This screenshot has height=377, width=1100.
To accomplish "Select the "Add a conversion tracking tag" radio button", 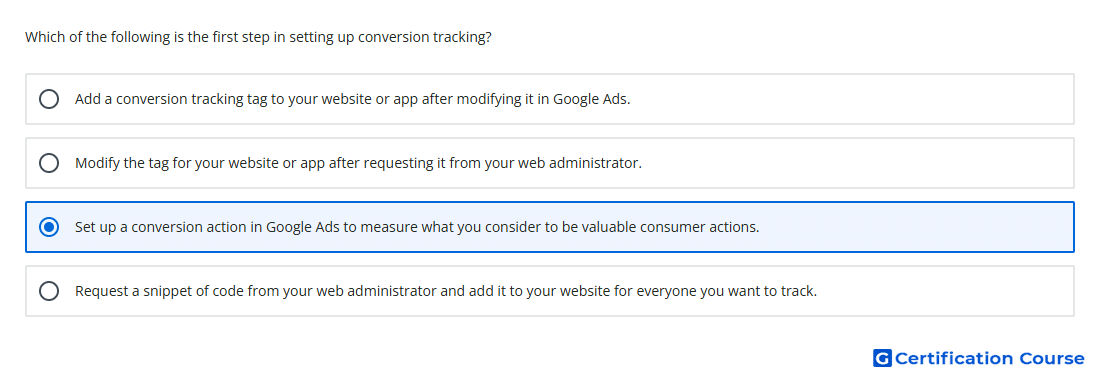I will click(49, 99).
